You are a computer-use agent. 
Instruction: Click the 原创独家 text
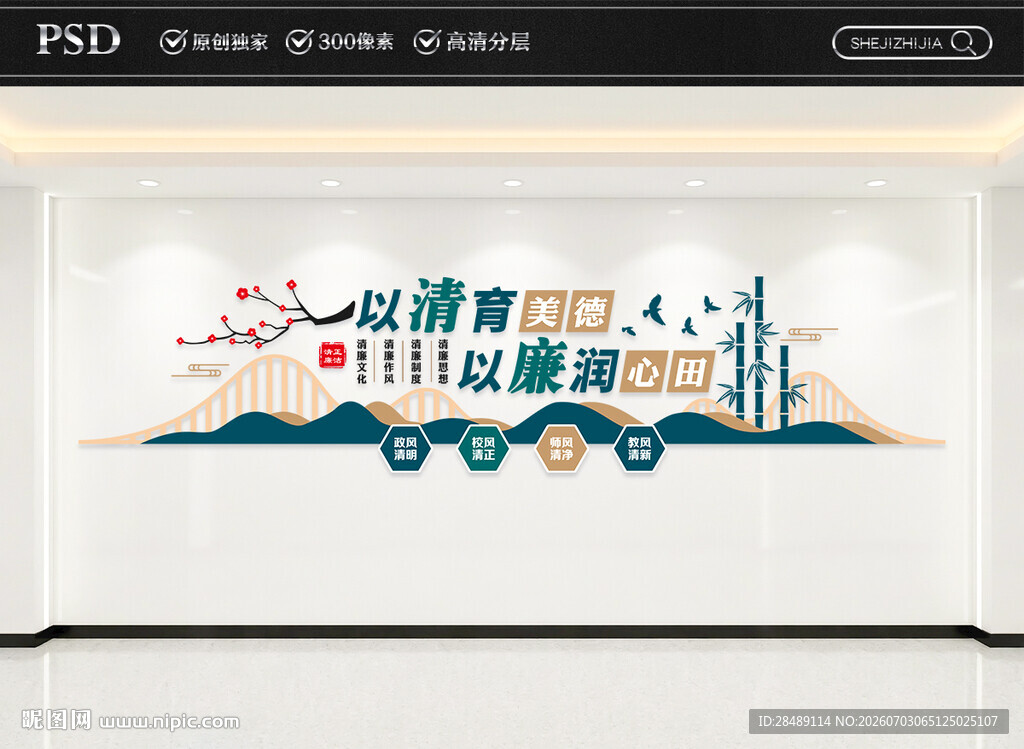point(230,42)
